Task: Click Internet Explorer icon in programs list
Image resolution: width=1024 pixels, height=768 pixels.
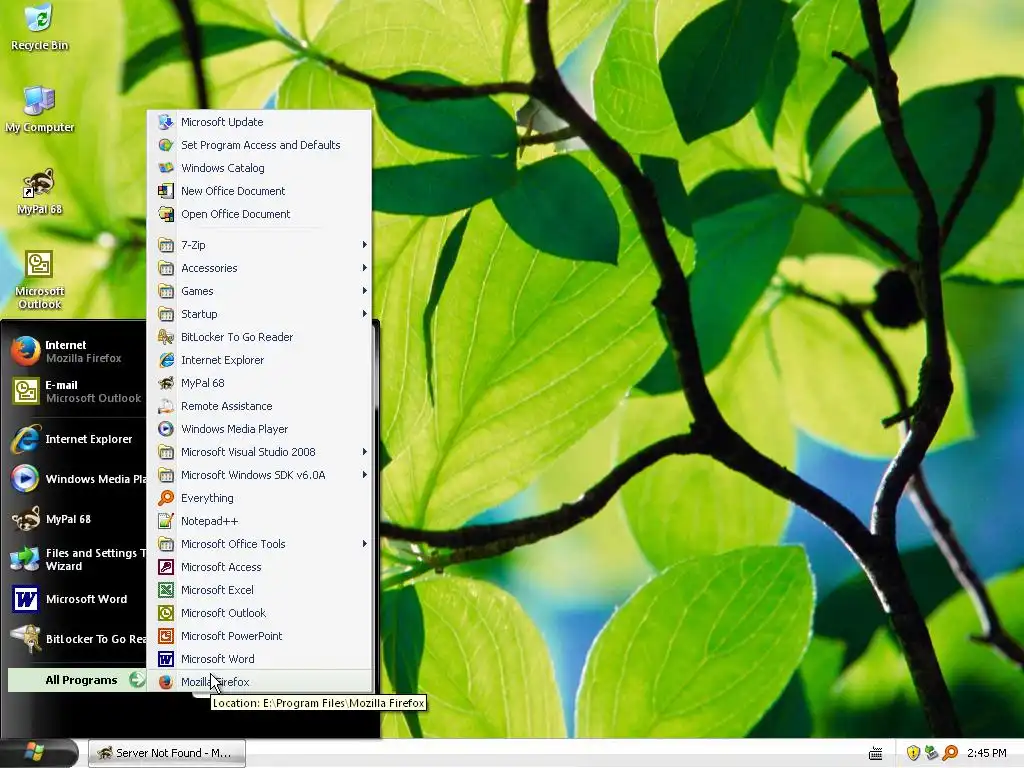Action: [x=166, y=360]
